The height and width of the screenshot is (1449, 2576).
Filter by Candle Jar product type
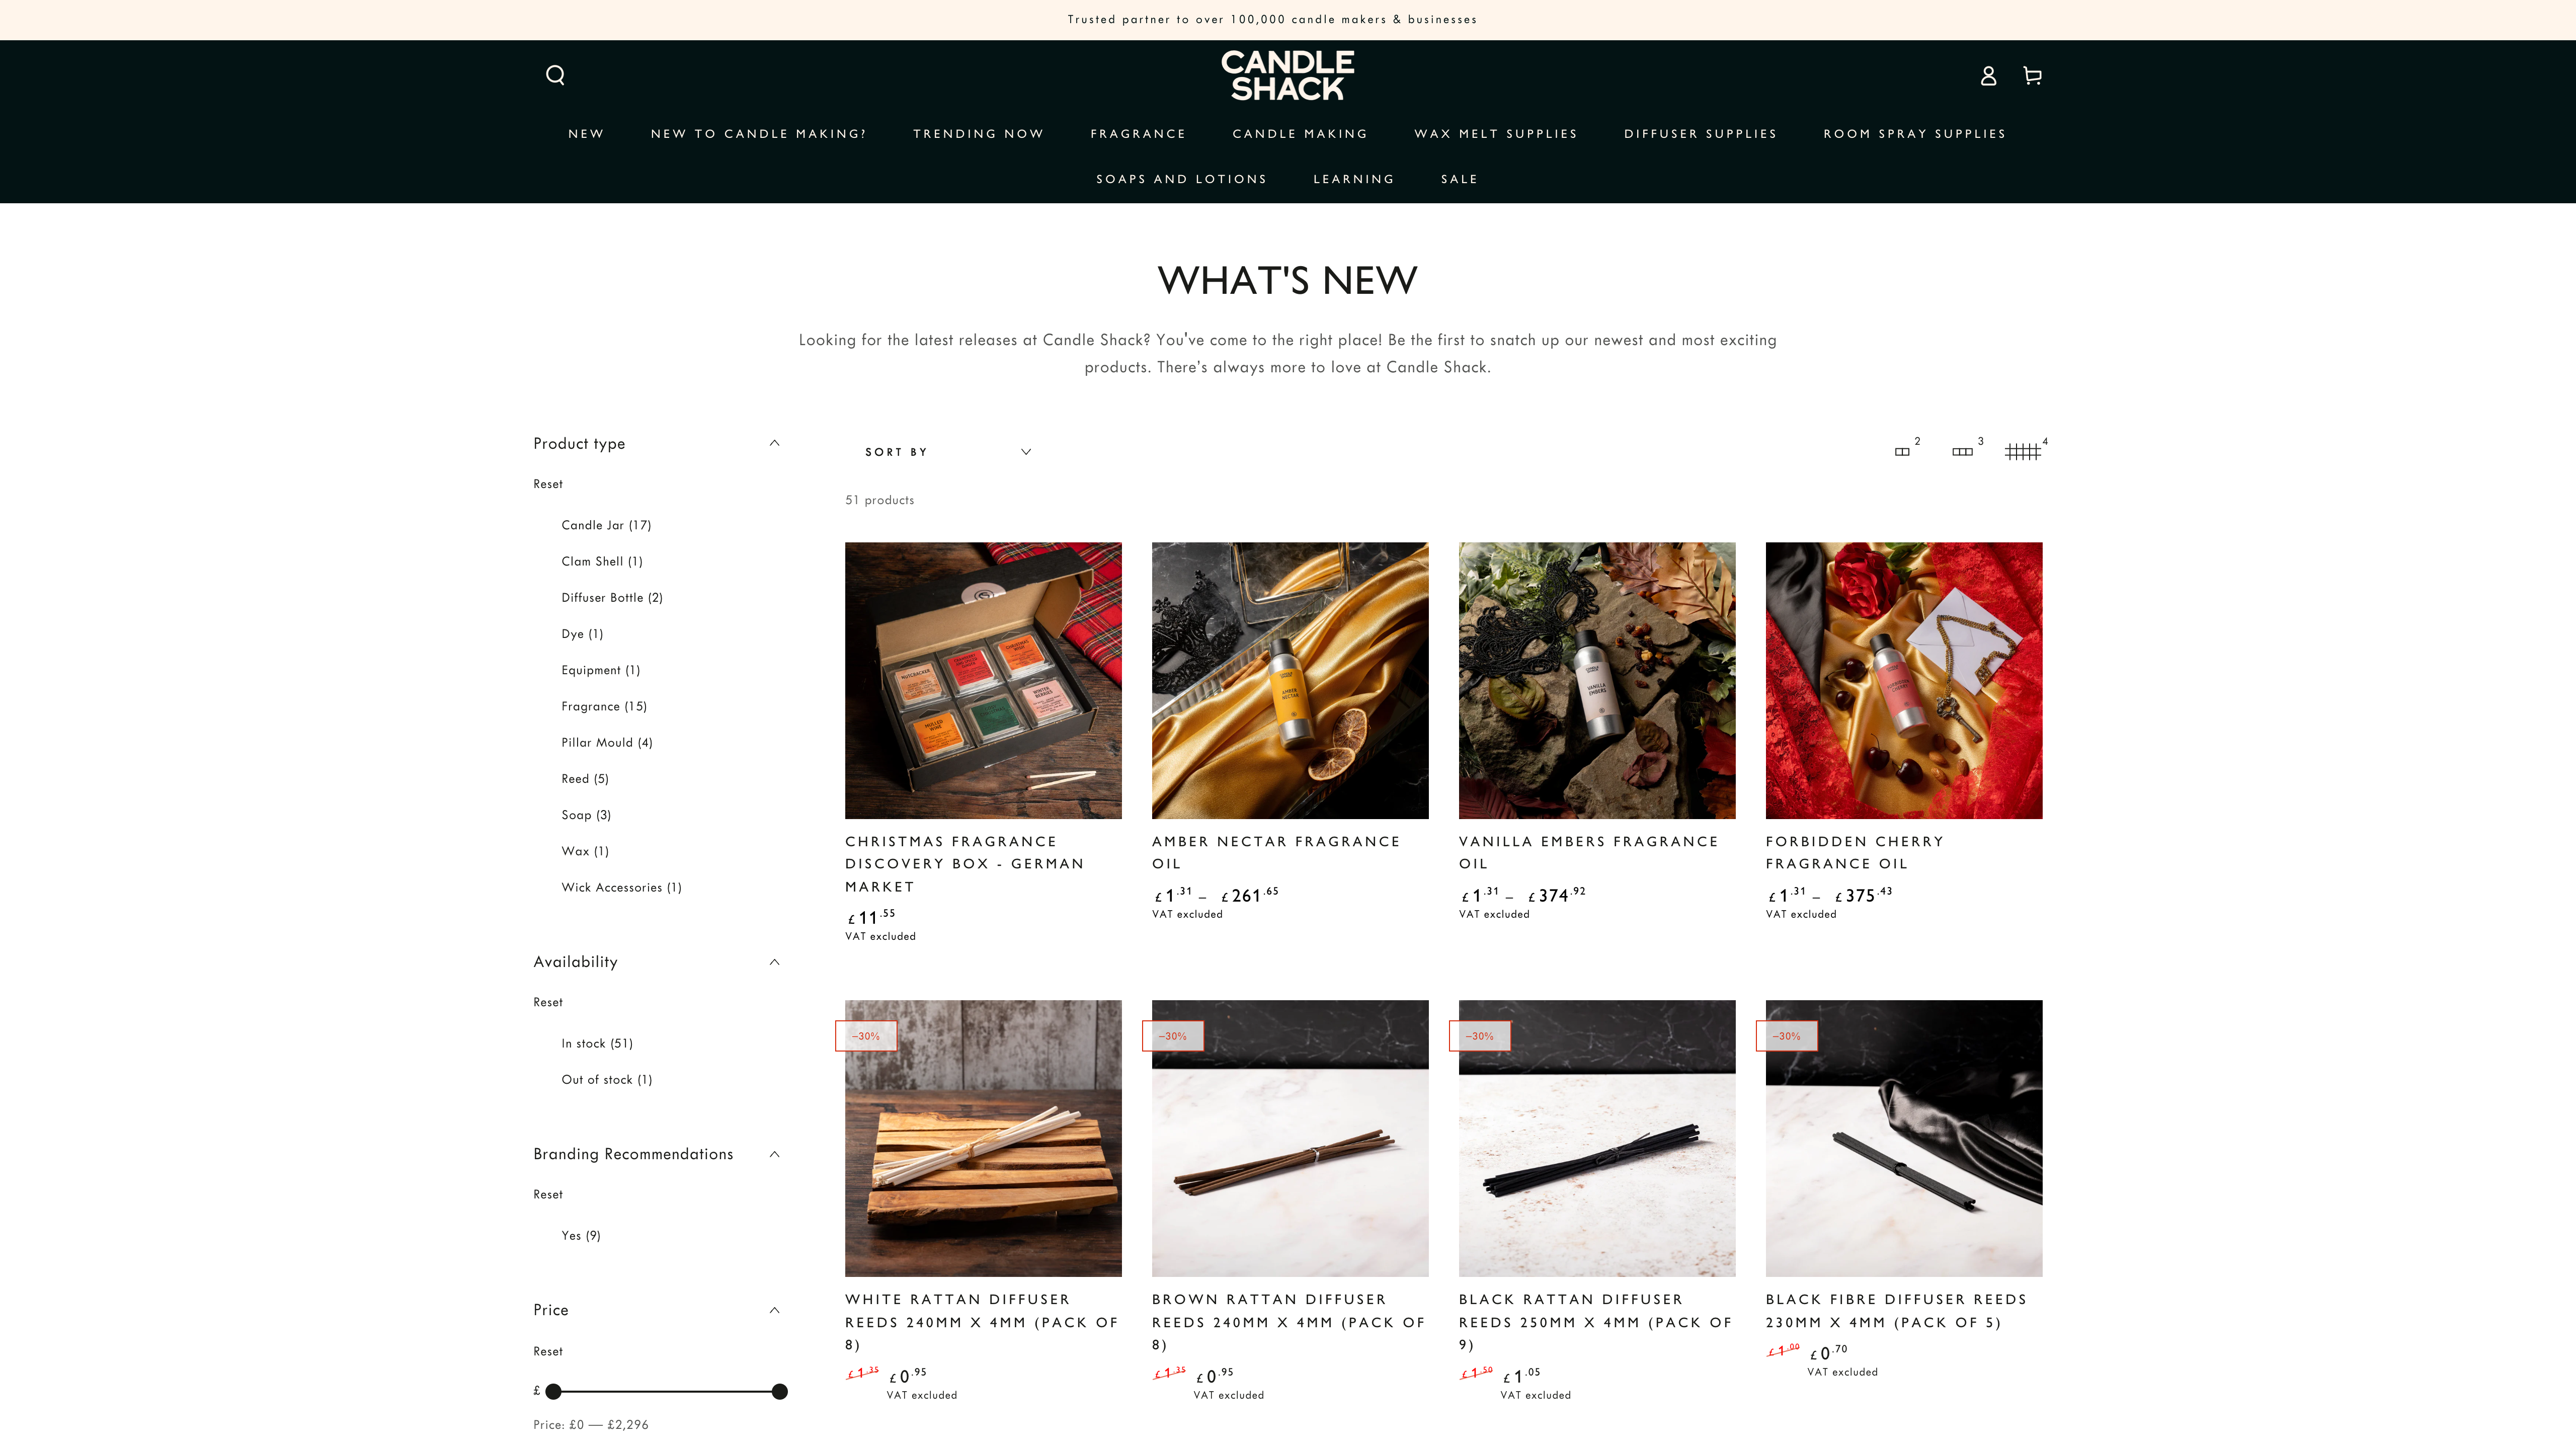(606, 525)
